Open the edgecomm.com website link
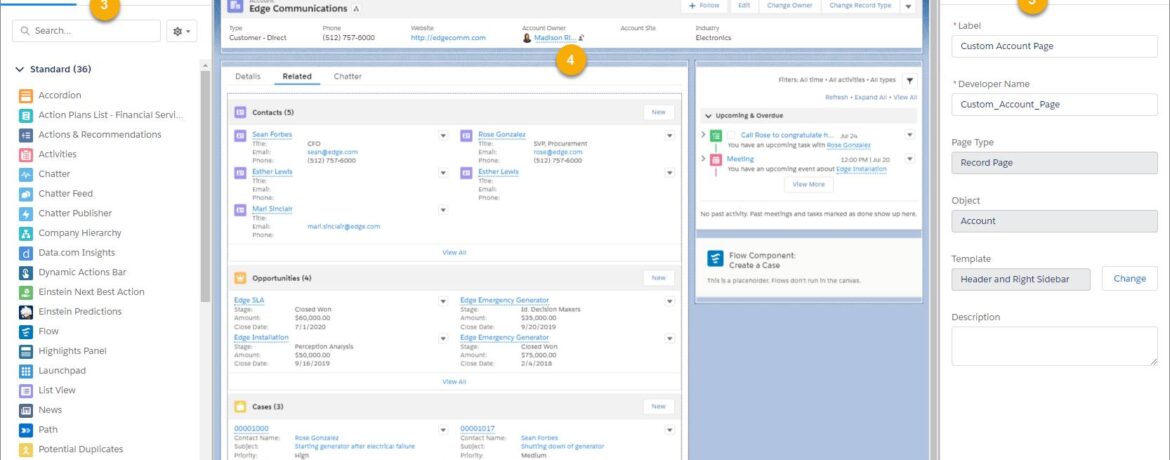This screenshot has width=1170, height=460. coord(447,38)
